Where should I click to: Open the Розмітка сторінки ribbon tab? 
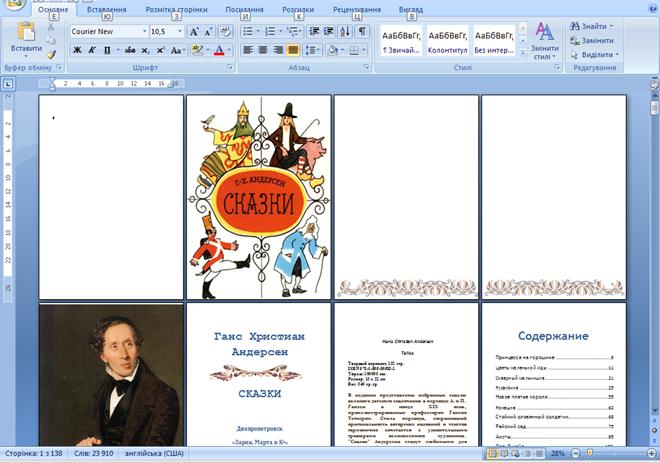click(x=176, y=9)
